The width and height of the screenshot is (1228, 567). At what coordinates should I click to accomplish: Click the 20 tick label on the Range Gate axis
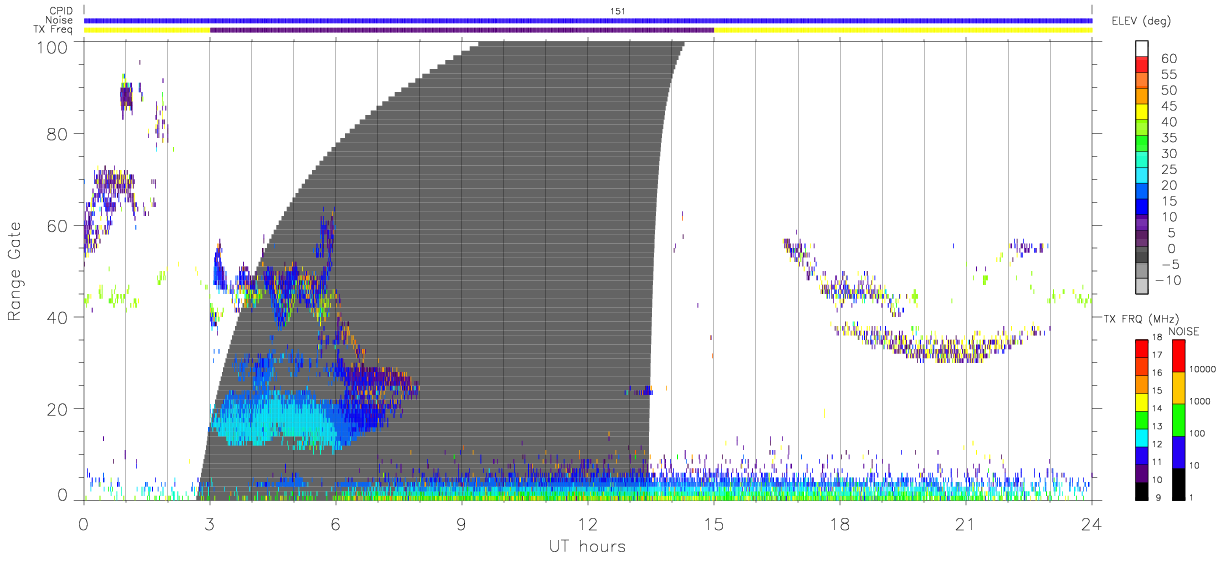(x=58, y=410)
